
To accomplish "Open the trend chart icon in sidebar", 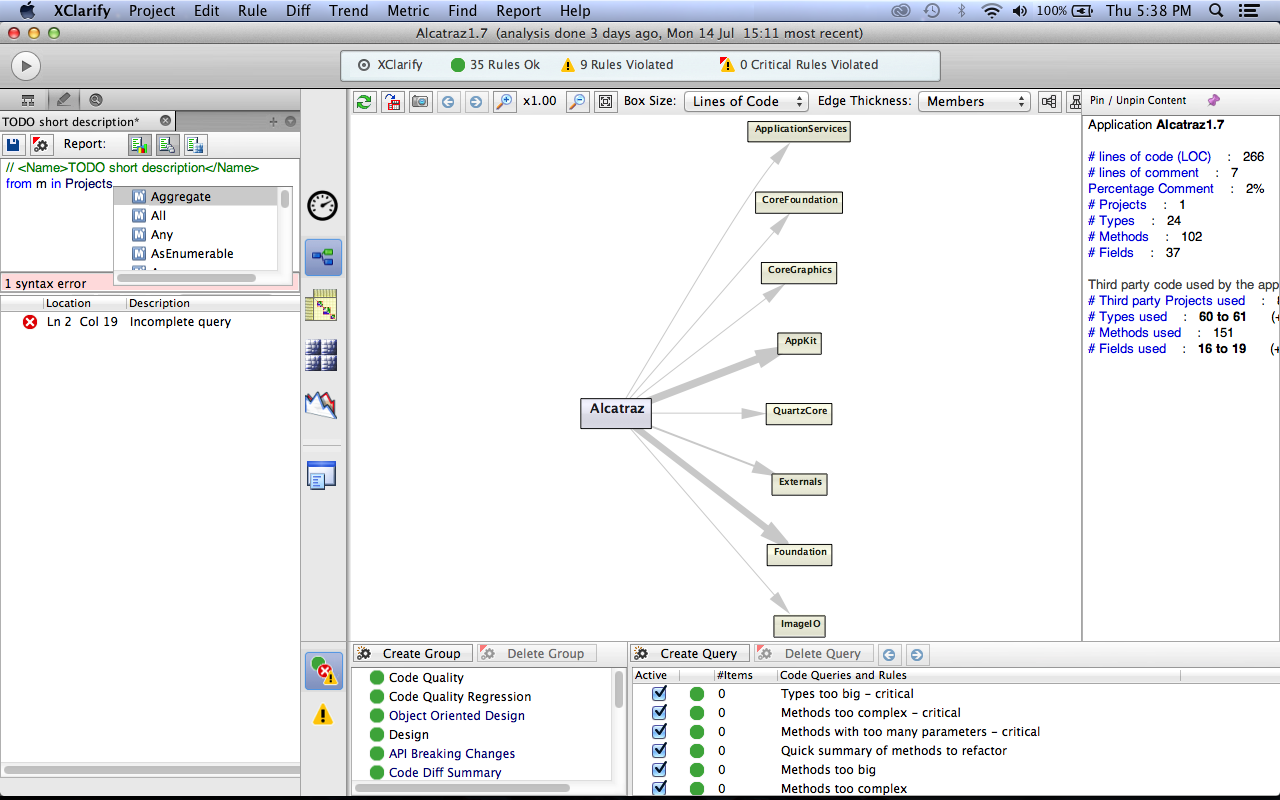I will [321, 404].
